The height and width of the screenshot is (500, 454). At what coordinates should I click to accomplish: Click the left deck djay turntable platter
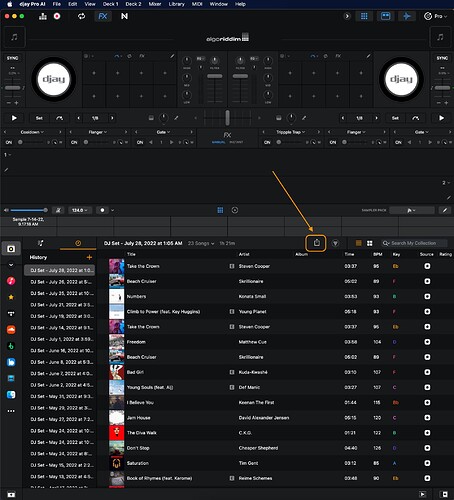53,79
